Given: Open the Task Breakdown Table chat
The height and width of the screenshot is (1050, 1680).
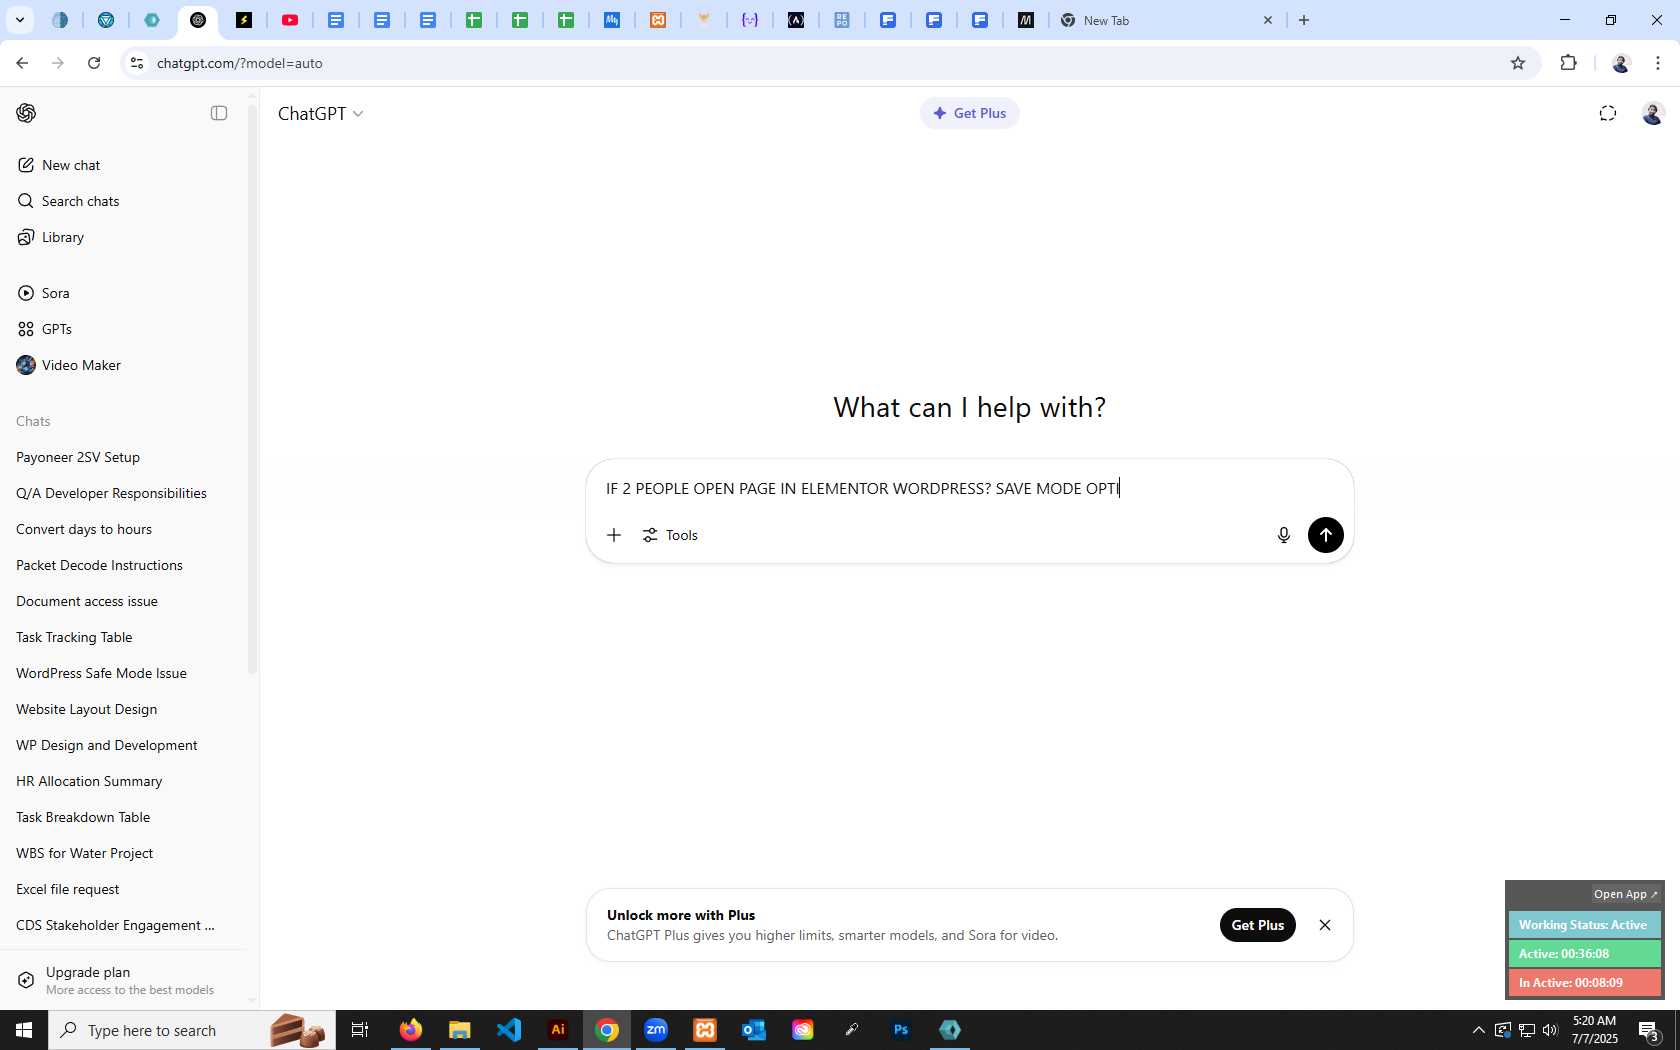Looking at the screenshot, I should point(124,817).
